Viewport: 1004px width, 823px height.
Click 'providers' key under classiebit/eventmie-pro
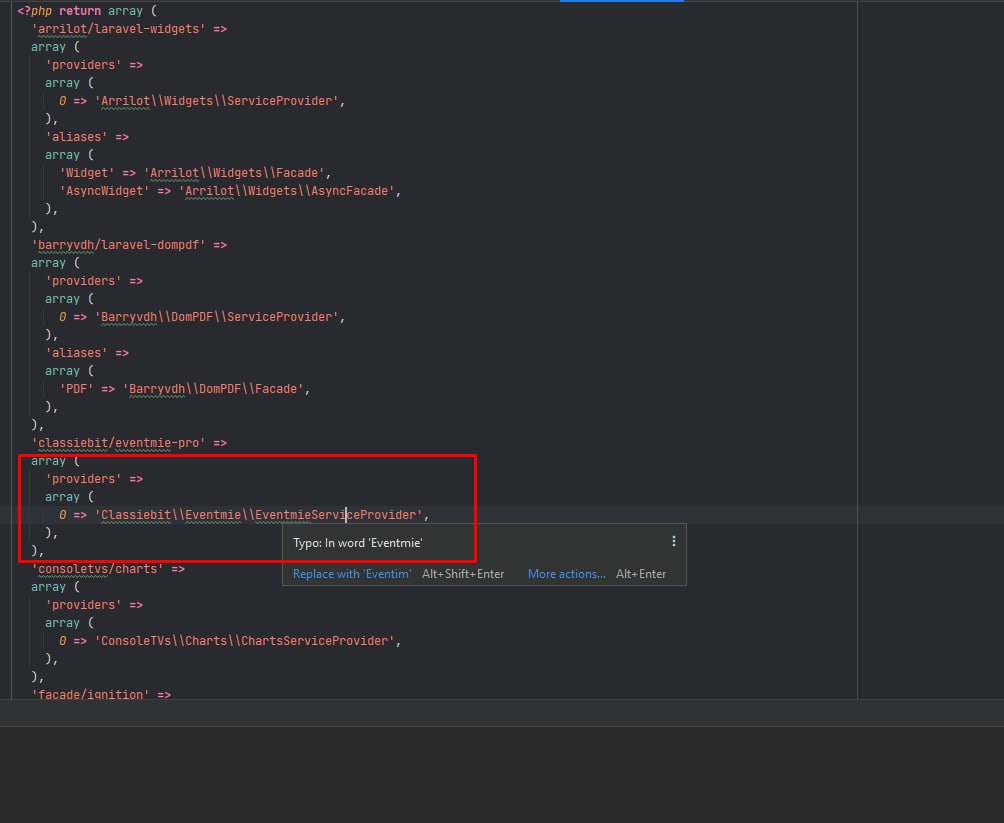83,479
